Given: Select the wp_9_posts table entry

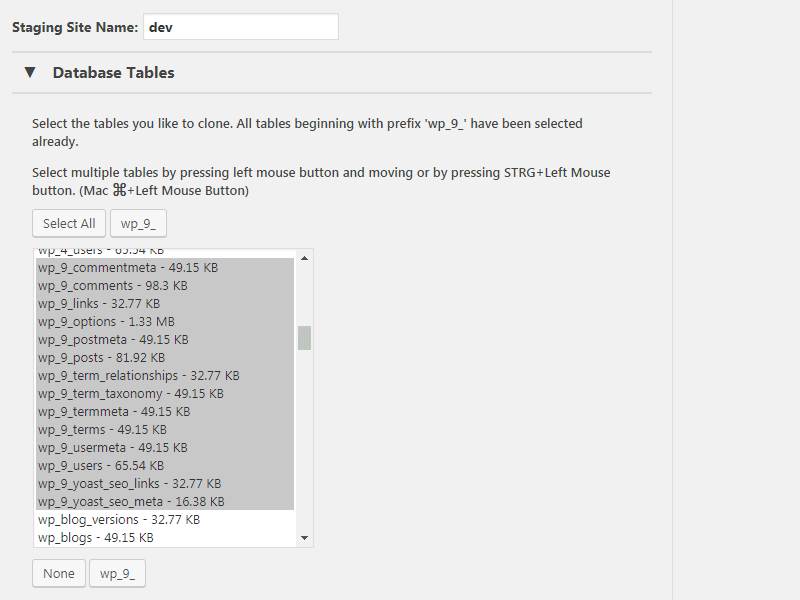Looking at the screenshot, I should click(x=165, y=358).
